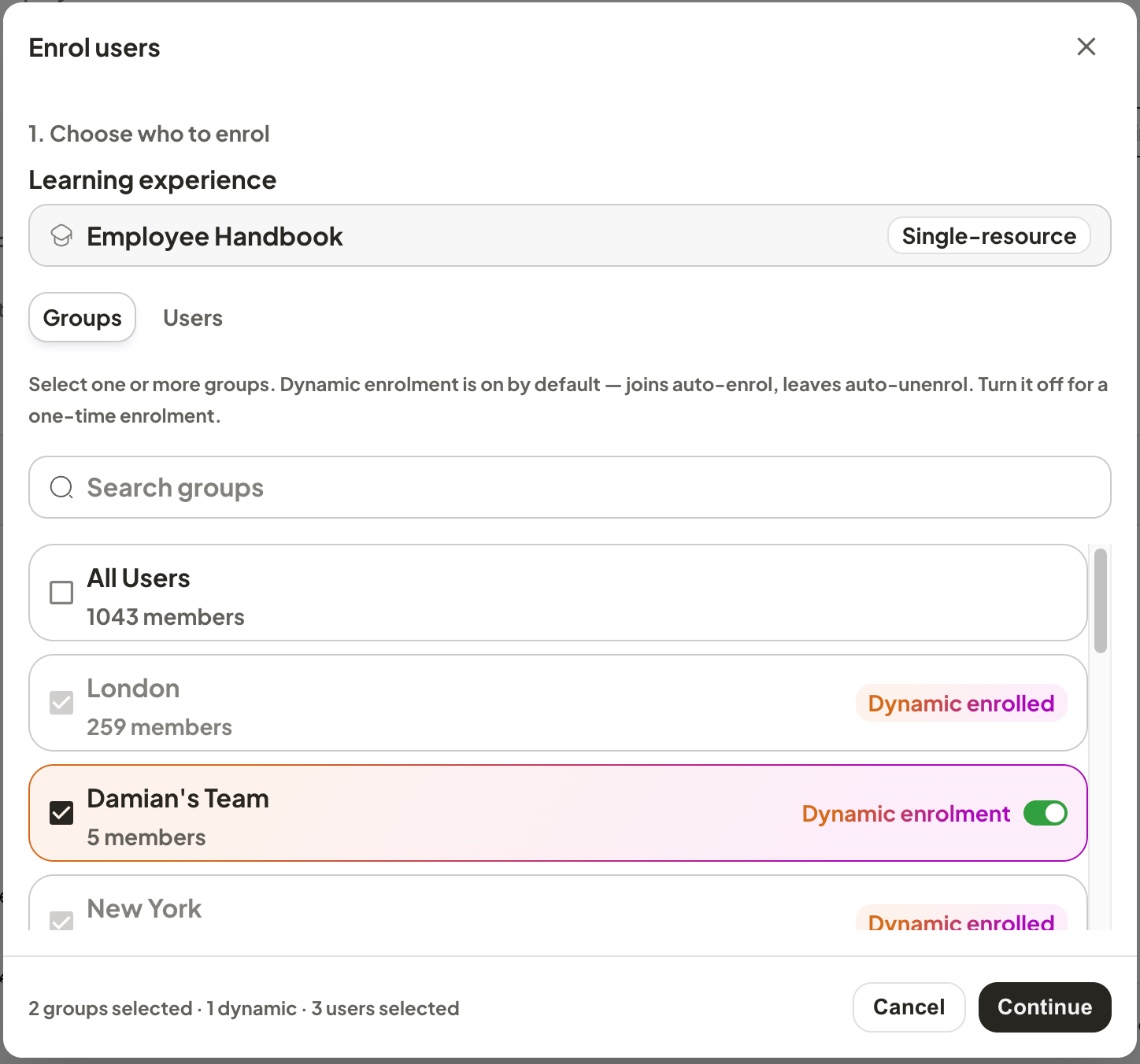Viewport: 1140px width, 1064px height.
Task: Close the Enrol users dialog
Action: point(1086,47)
